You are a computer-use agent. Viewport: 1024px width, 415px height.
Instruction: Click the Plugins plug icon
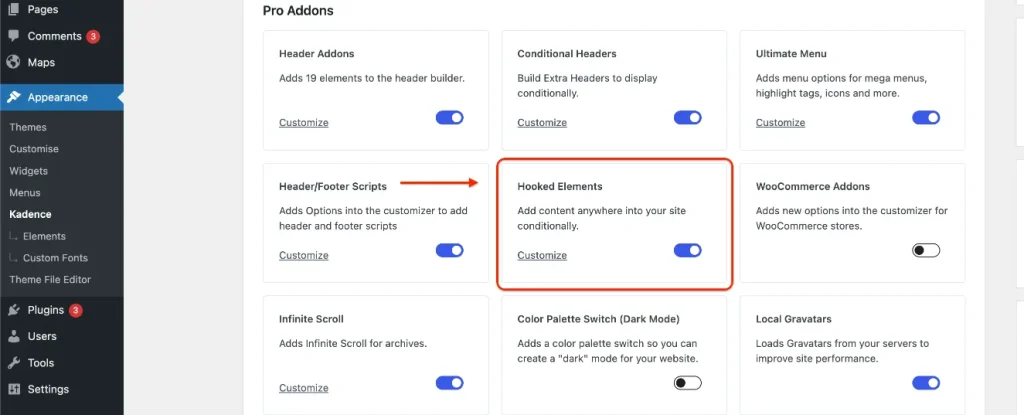[x=13, y=310]
